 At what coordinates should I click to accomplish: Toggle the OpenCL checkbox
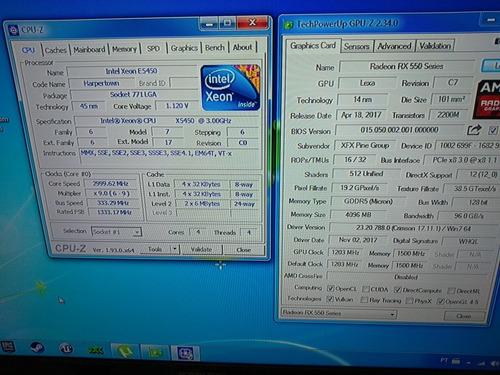coord(330,288)
